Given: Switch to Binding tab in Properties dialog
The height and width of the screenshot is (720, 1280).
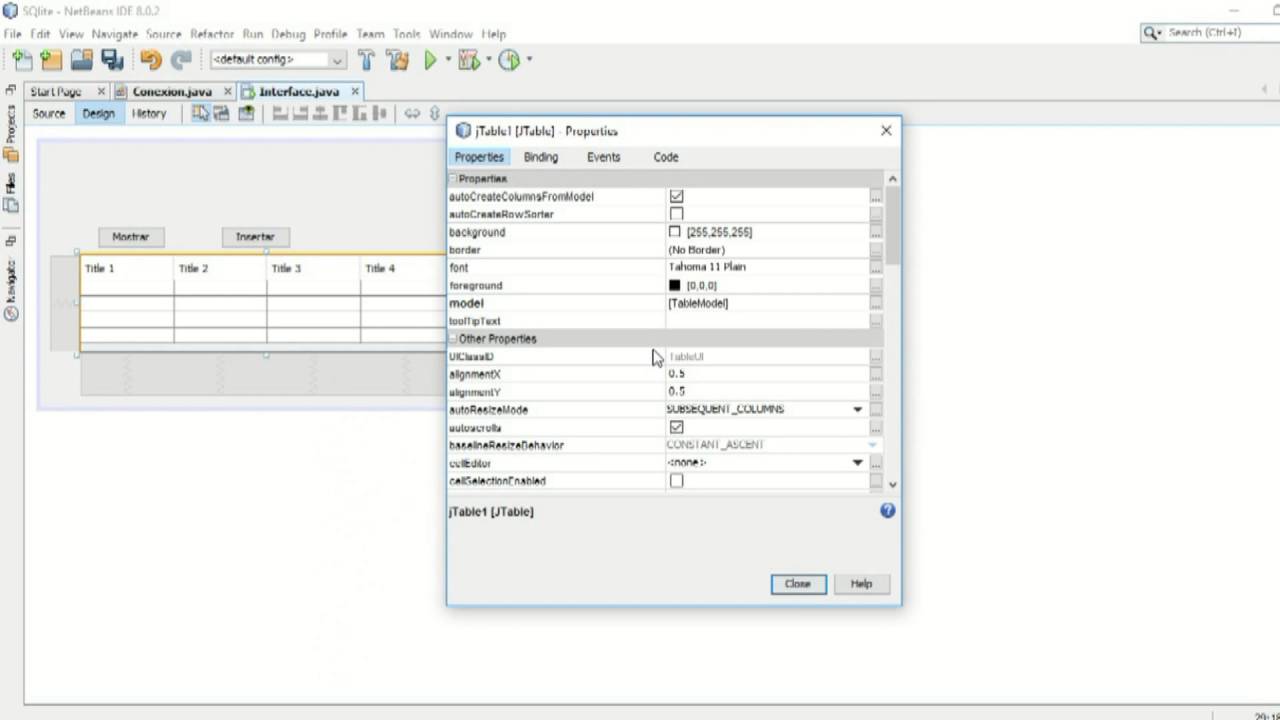Looking at the screenshot, I should [x=541, y=157].
